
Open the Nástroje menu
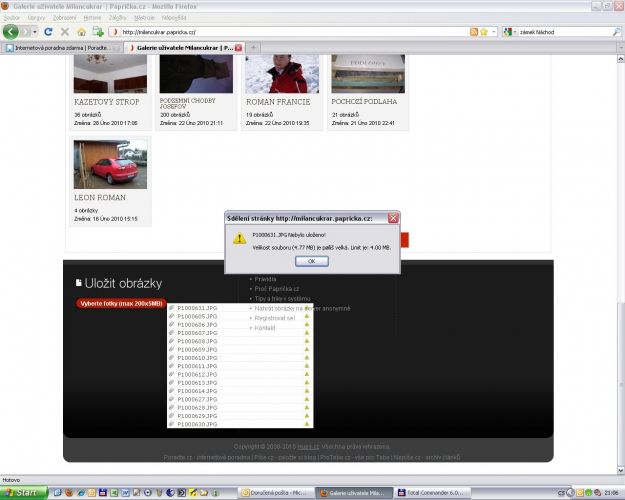pos(144,18)
